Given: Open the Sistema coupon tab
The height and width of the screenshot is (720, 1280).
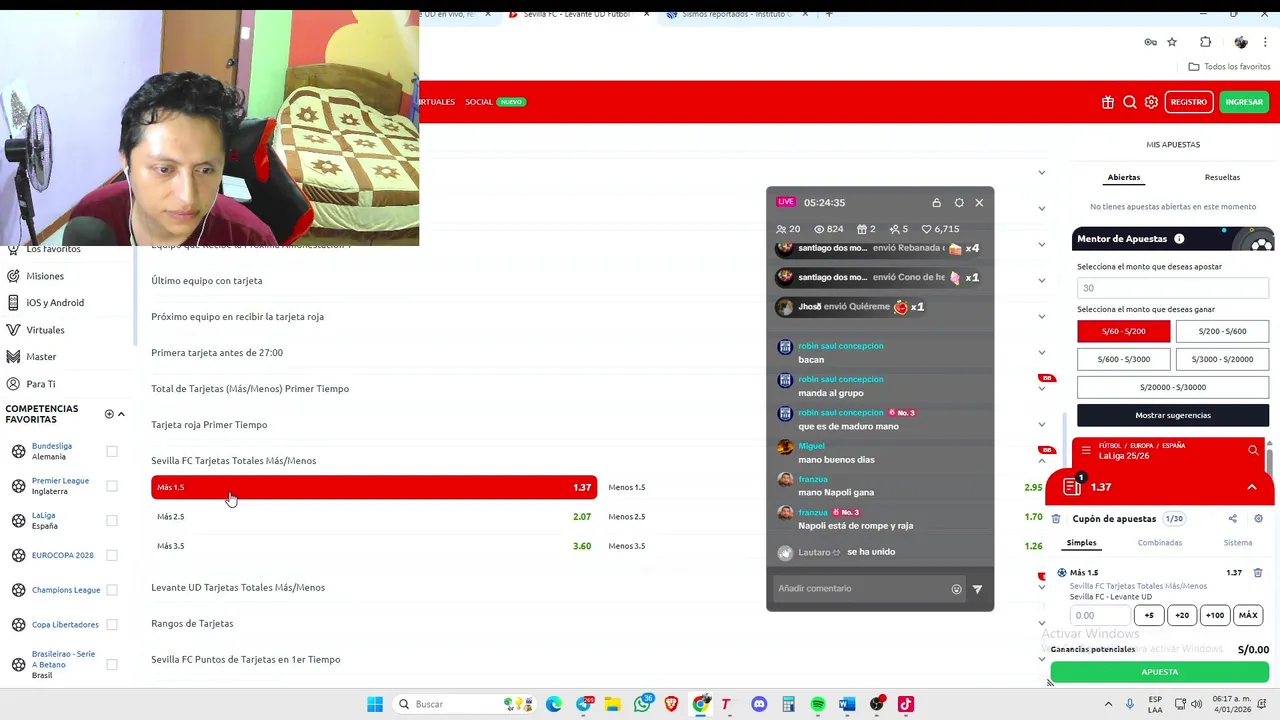Looking at the screenshot, I should point(1238,543).
